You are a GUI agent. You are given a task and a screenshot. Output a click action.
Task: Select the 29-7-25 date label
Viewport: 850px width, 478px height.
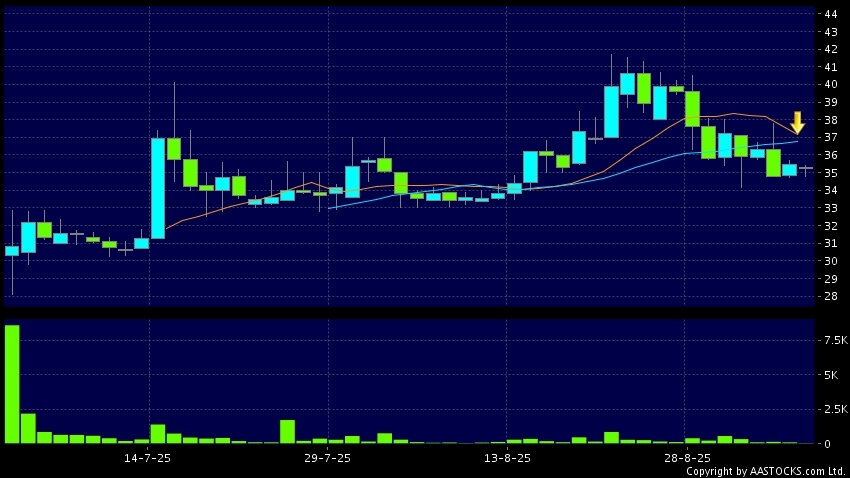(327, 458)
